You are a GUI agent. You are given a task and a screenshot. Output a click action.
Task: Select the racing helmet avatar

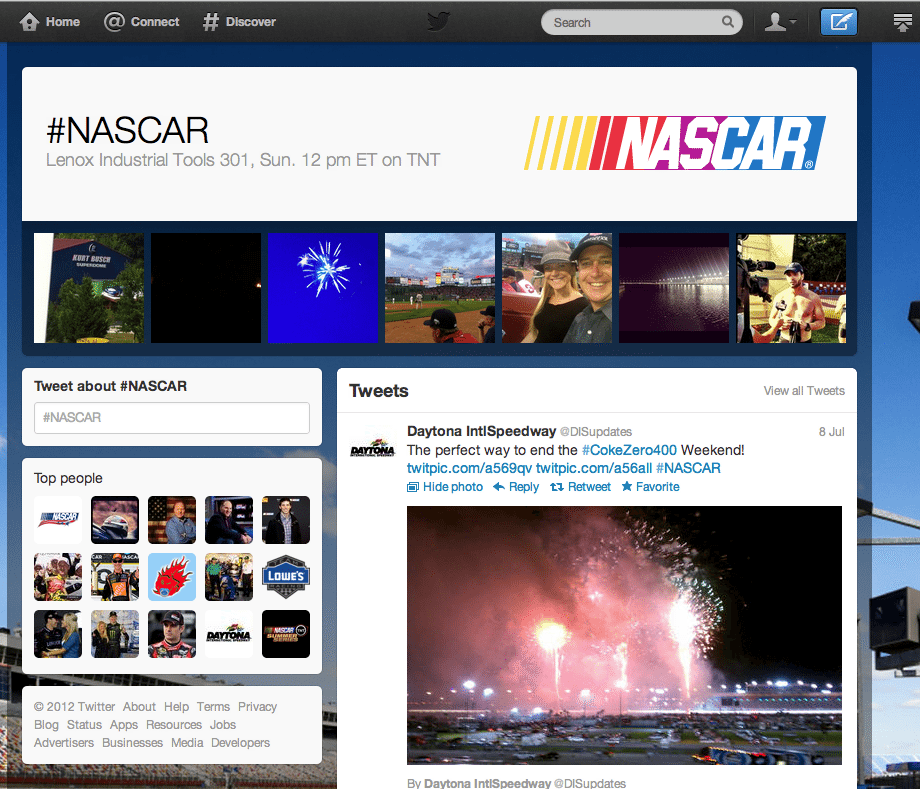coord(115,520)
